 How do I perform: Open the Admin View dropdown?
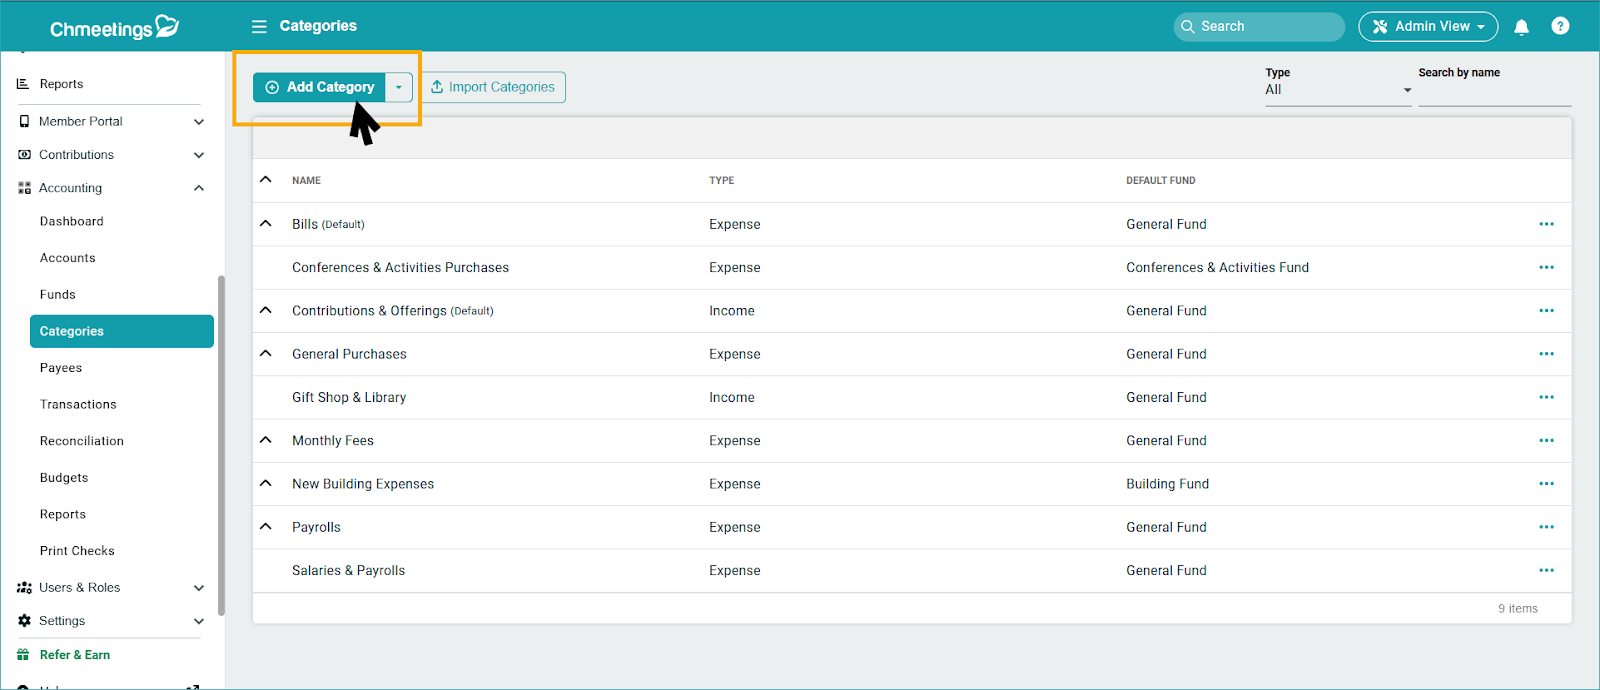[1427, 27]
